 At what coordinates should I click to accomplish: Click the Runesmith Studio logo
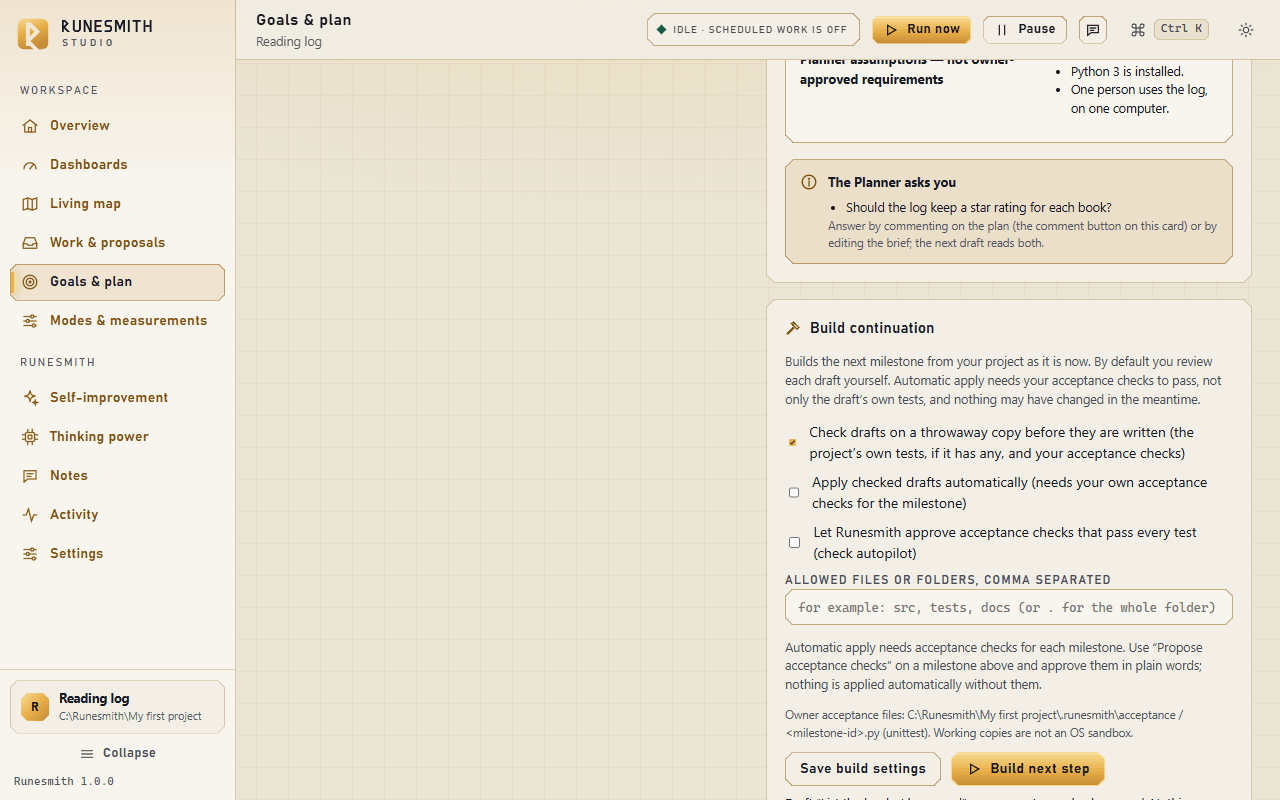(x=33, y=33)
